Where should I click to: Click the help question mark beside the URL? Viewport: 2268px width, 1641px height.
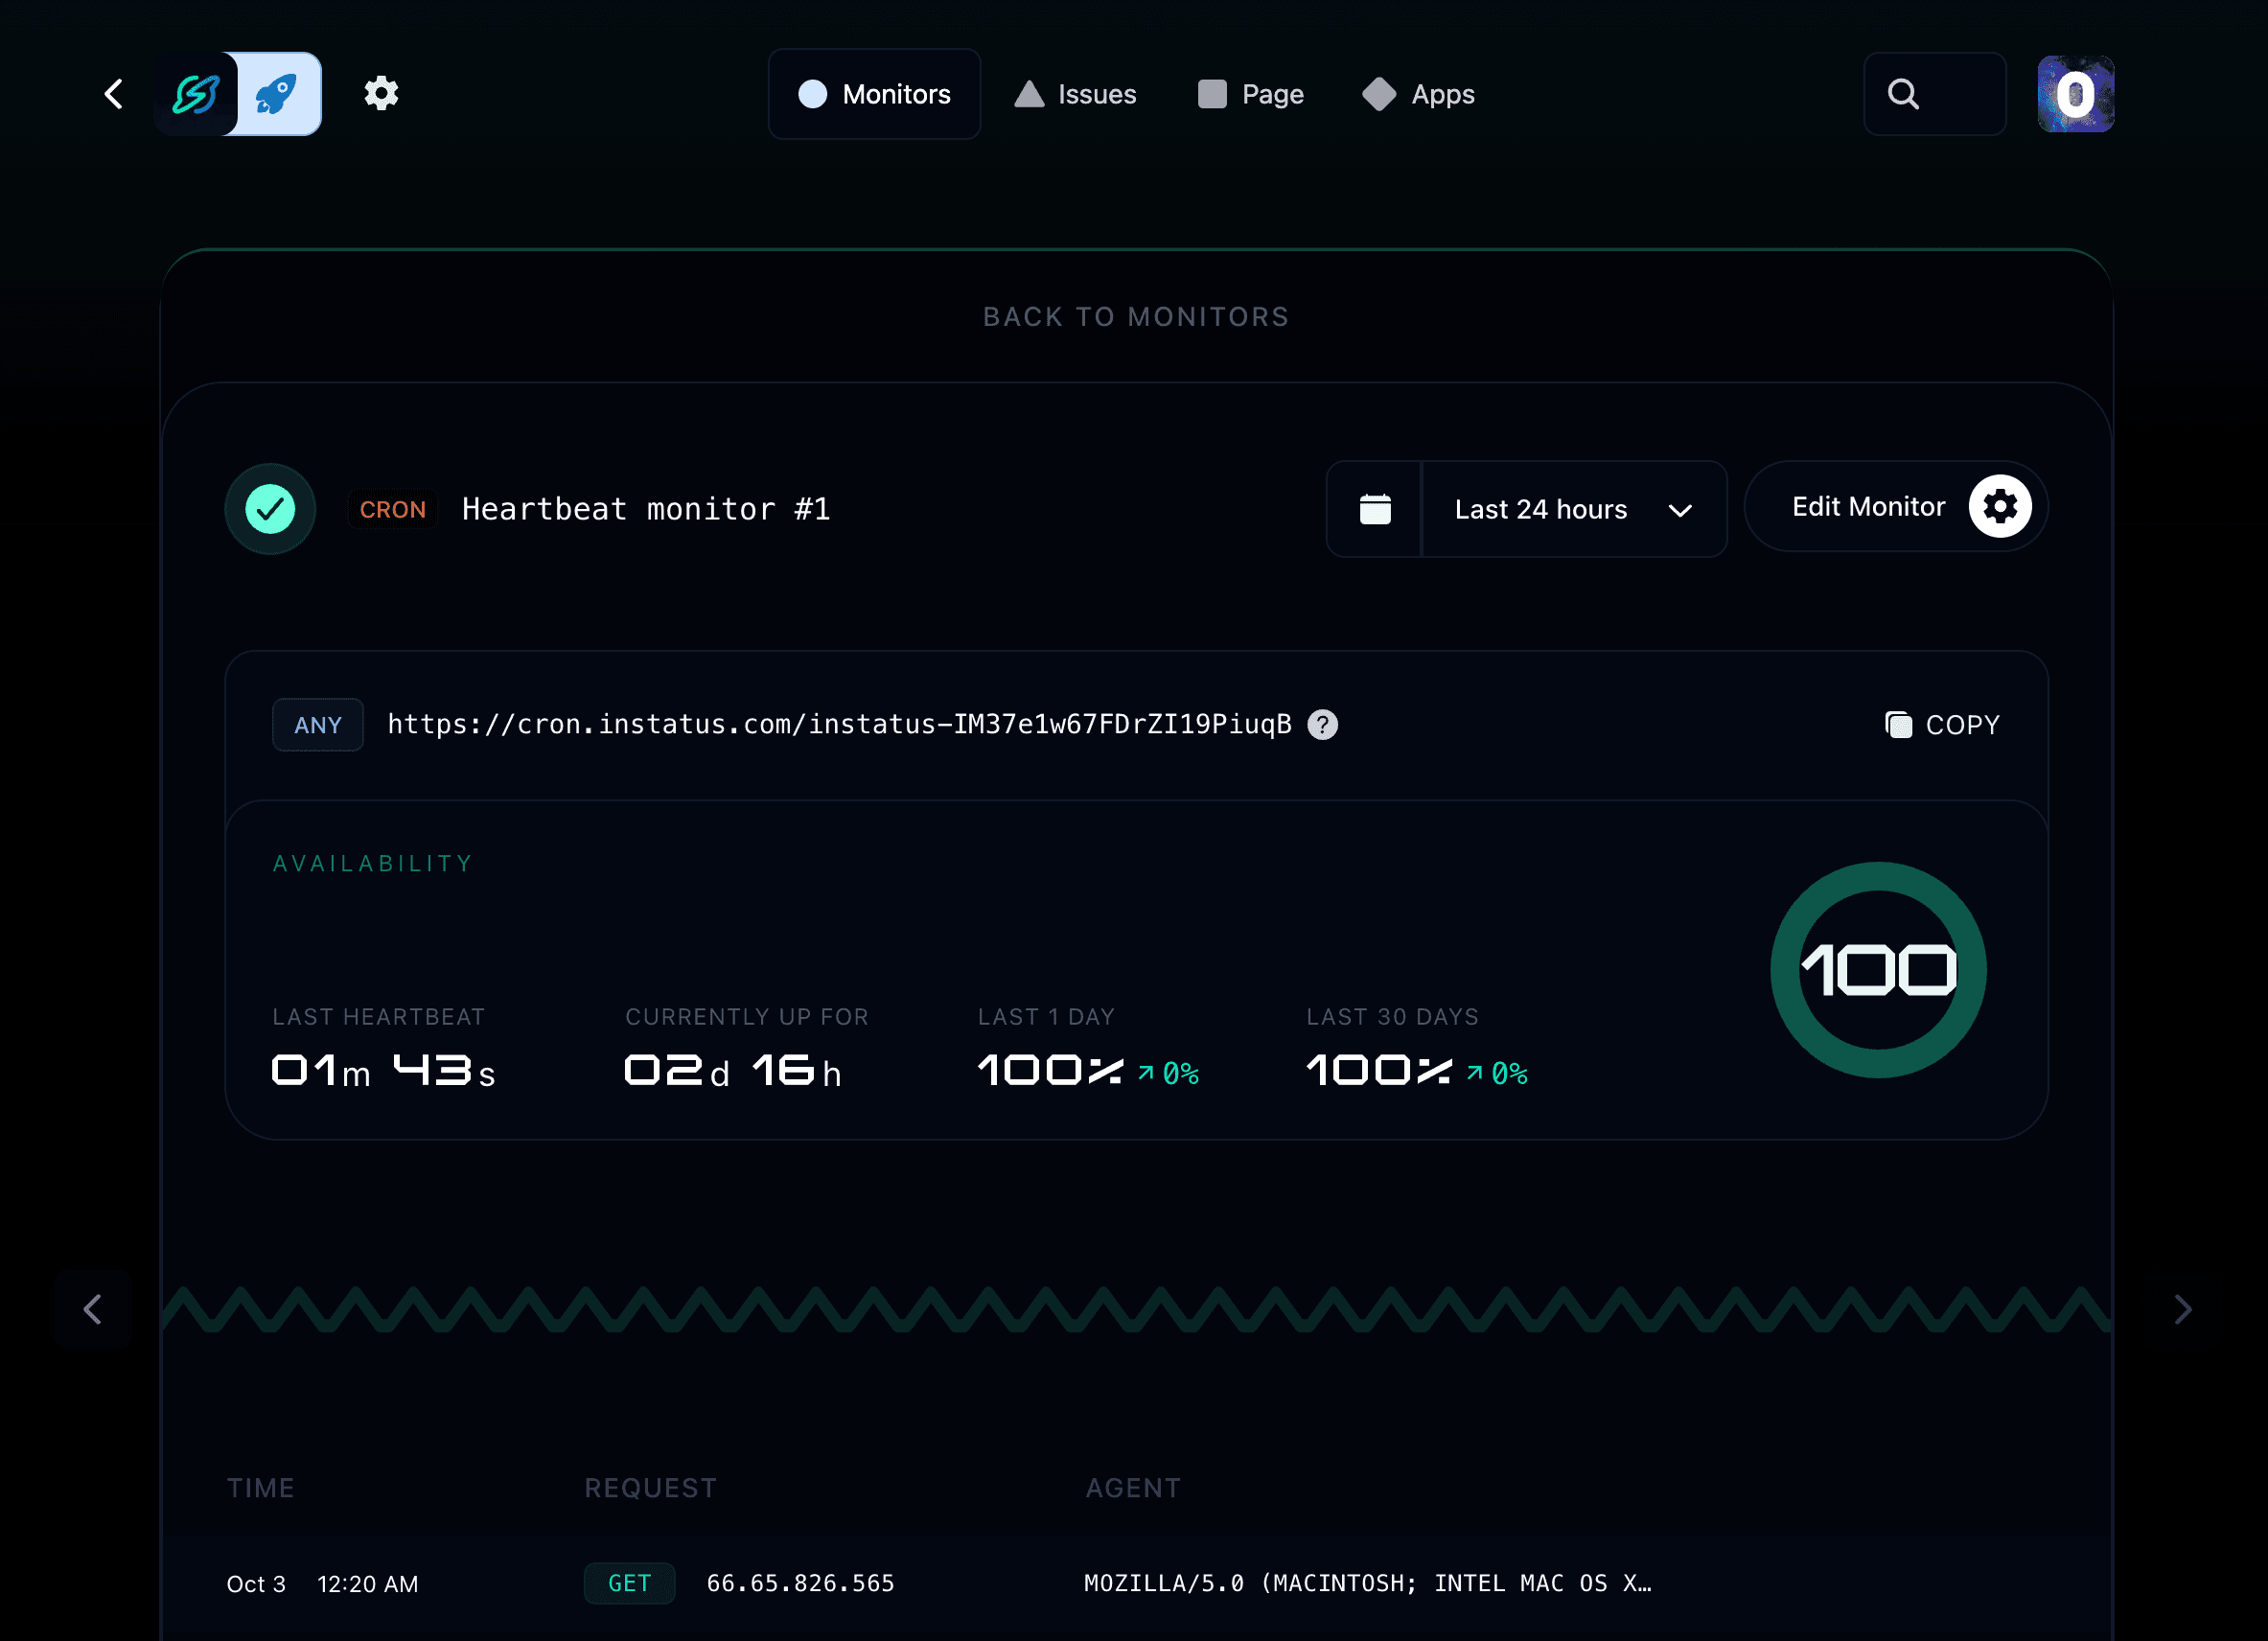click(x=1322, y=724)
